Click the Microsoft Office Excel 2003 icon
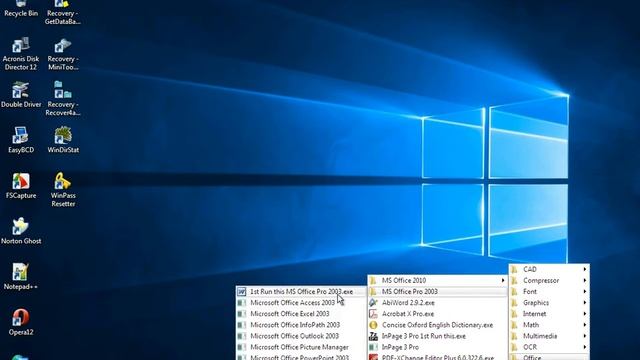Viewport: 640px width, 360px height. coord(242,314)
